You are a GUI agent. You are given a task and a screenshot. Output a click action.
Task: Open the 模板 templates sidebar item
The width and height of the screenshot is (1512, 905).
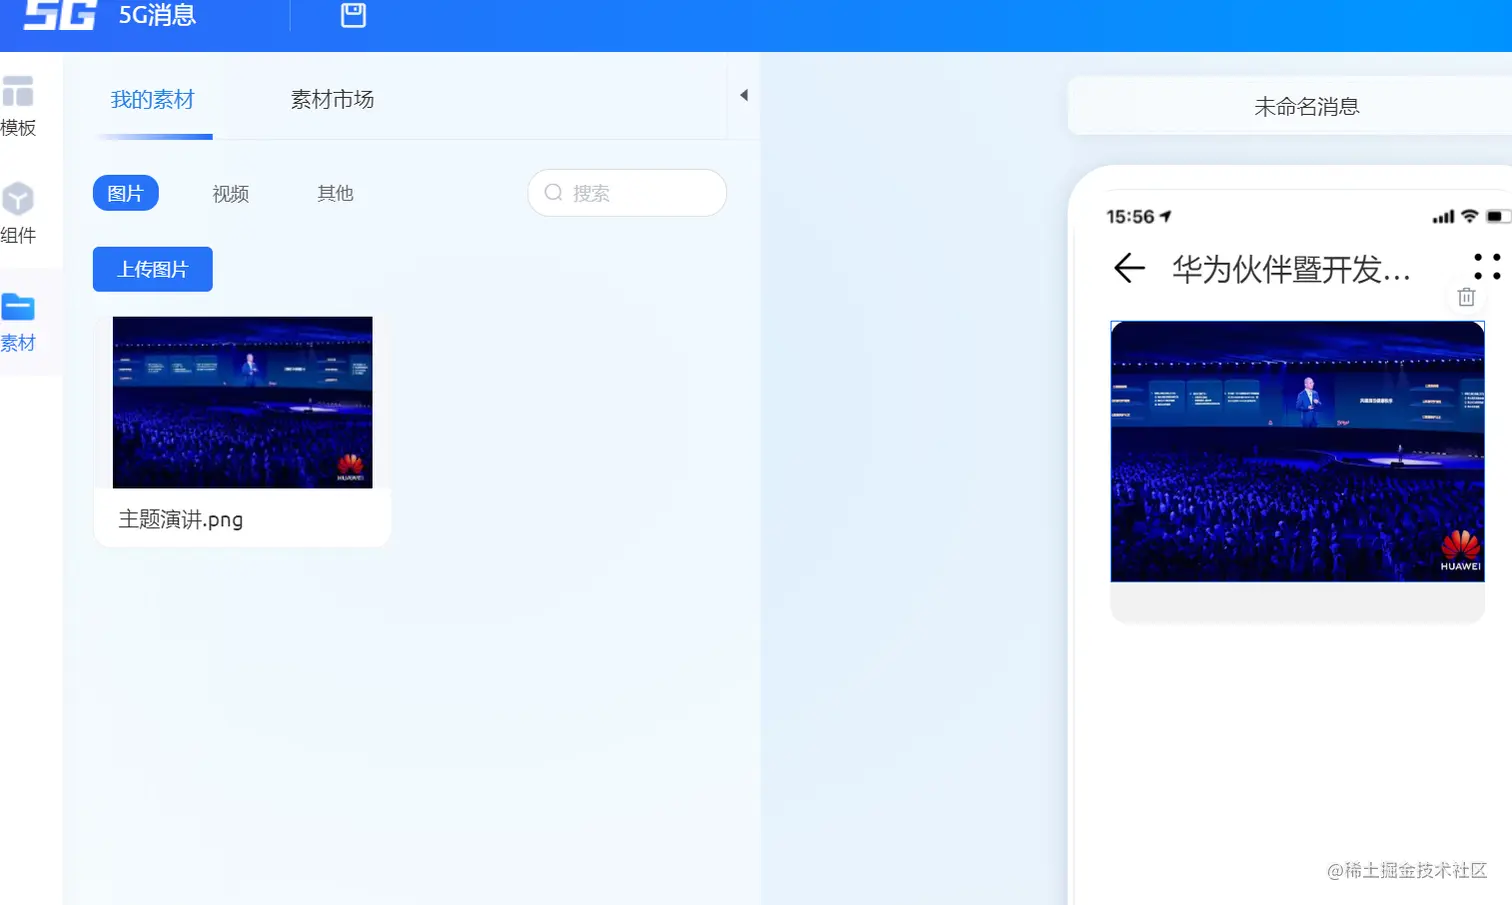pyautogui.click(x=18, y=106)
